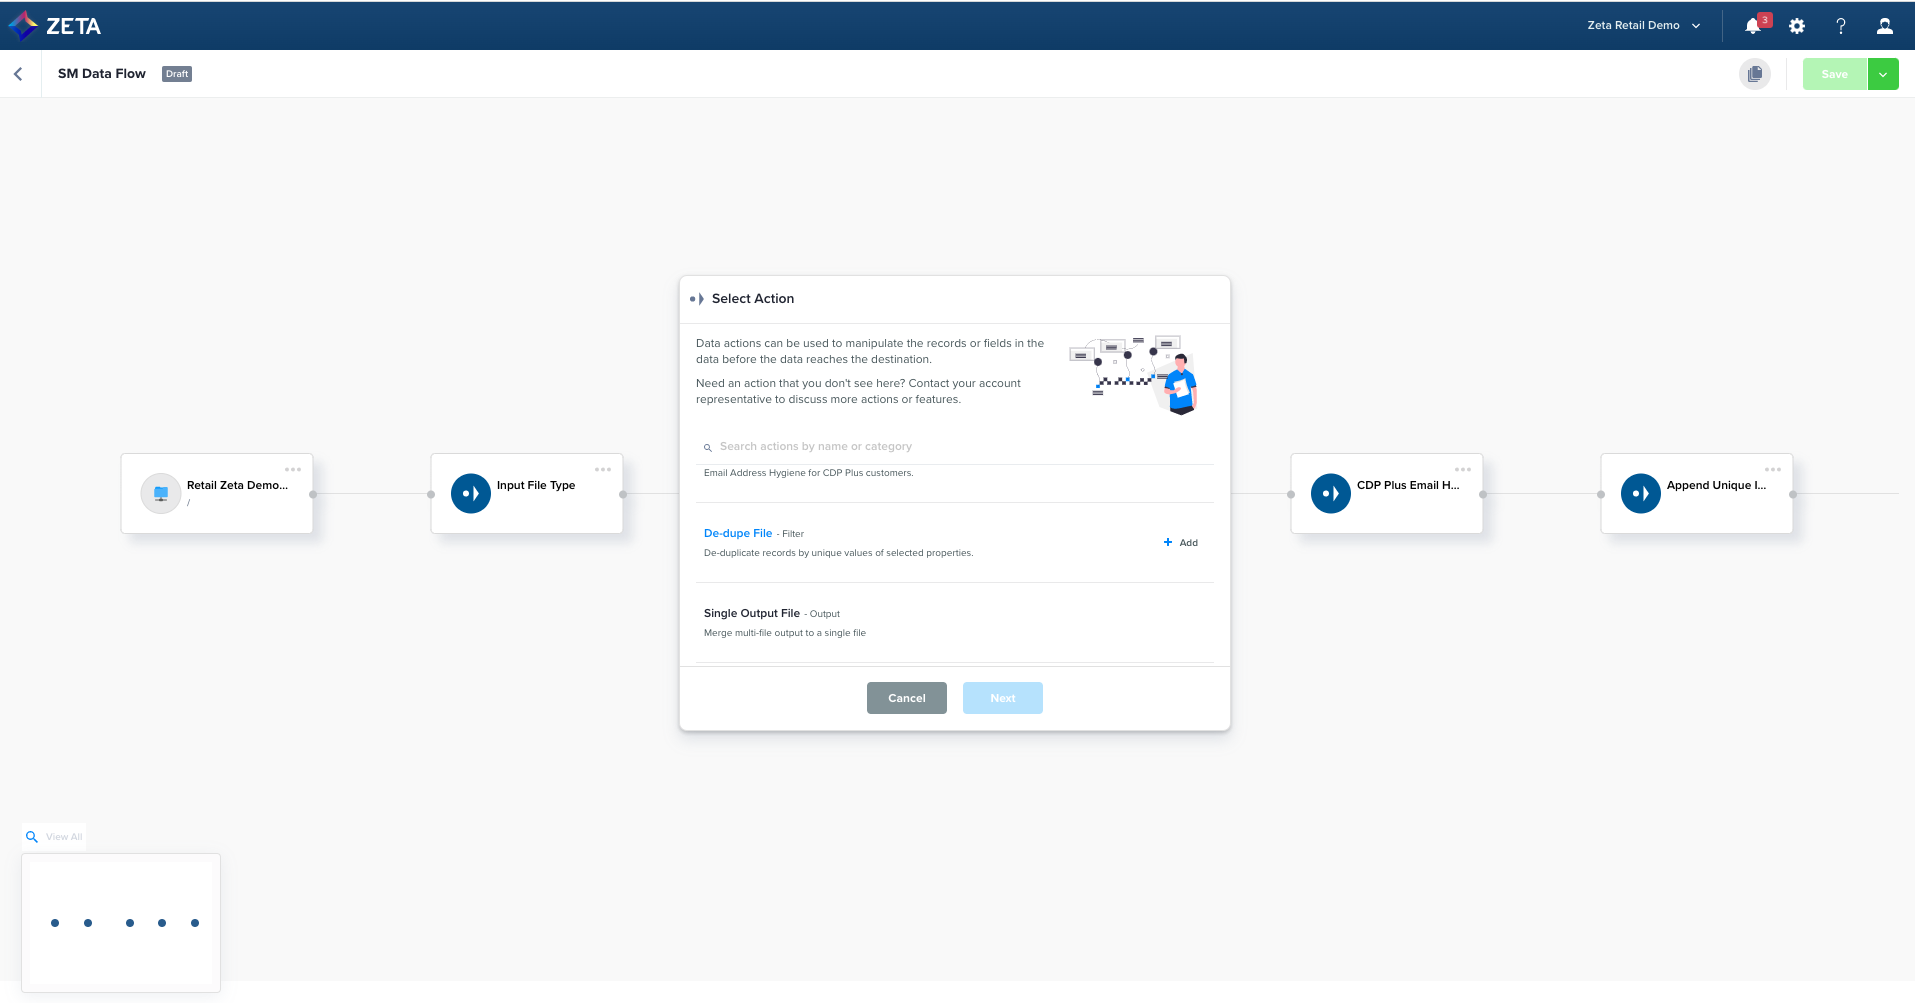This screenshot has width=1915, height=1003.
Task: Click the search magnifier icon in dialog
Action: tap(708, 448)
